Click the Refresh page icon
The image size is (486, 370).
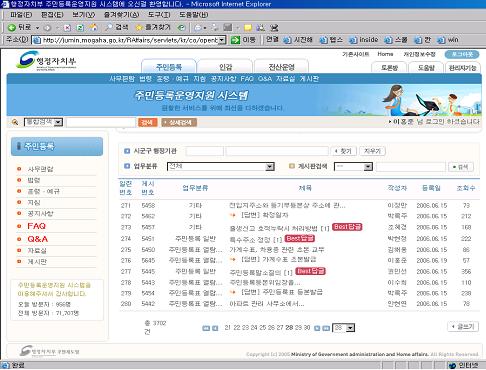80,28
